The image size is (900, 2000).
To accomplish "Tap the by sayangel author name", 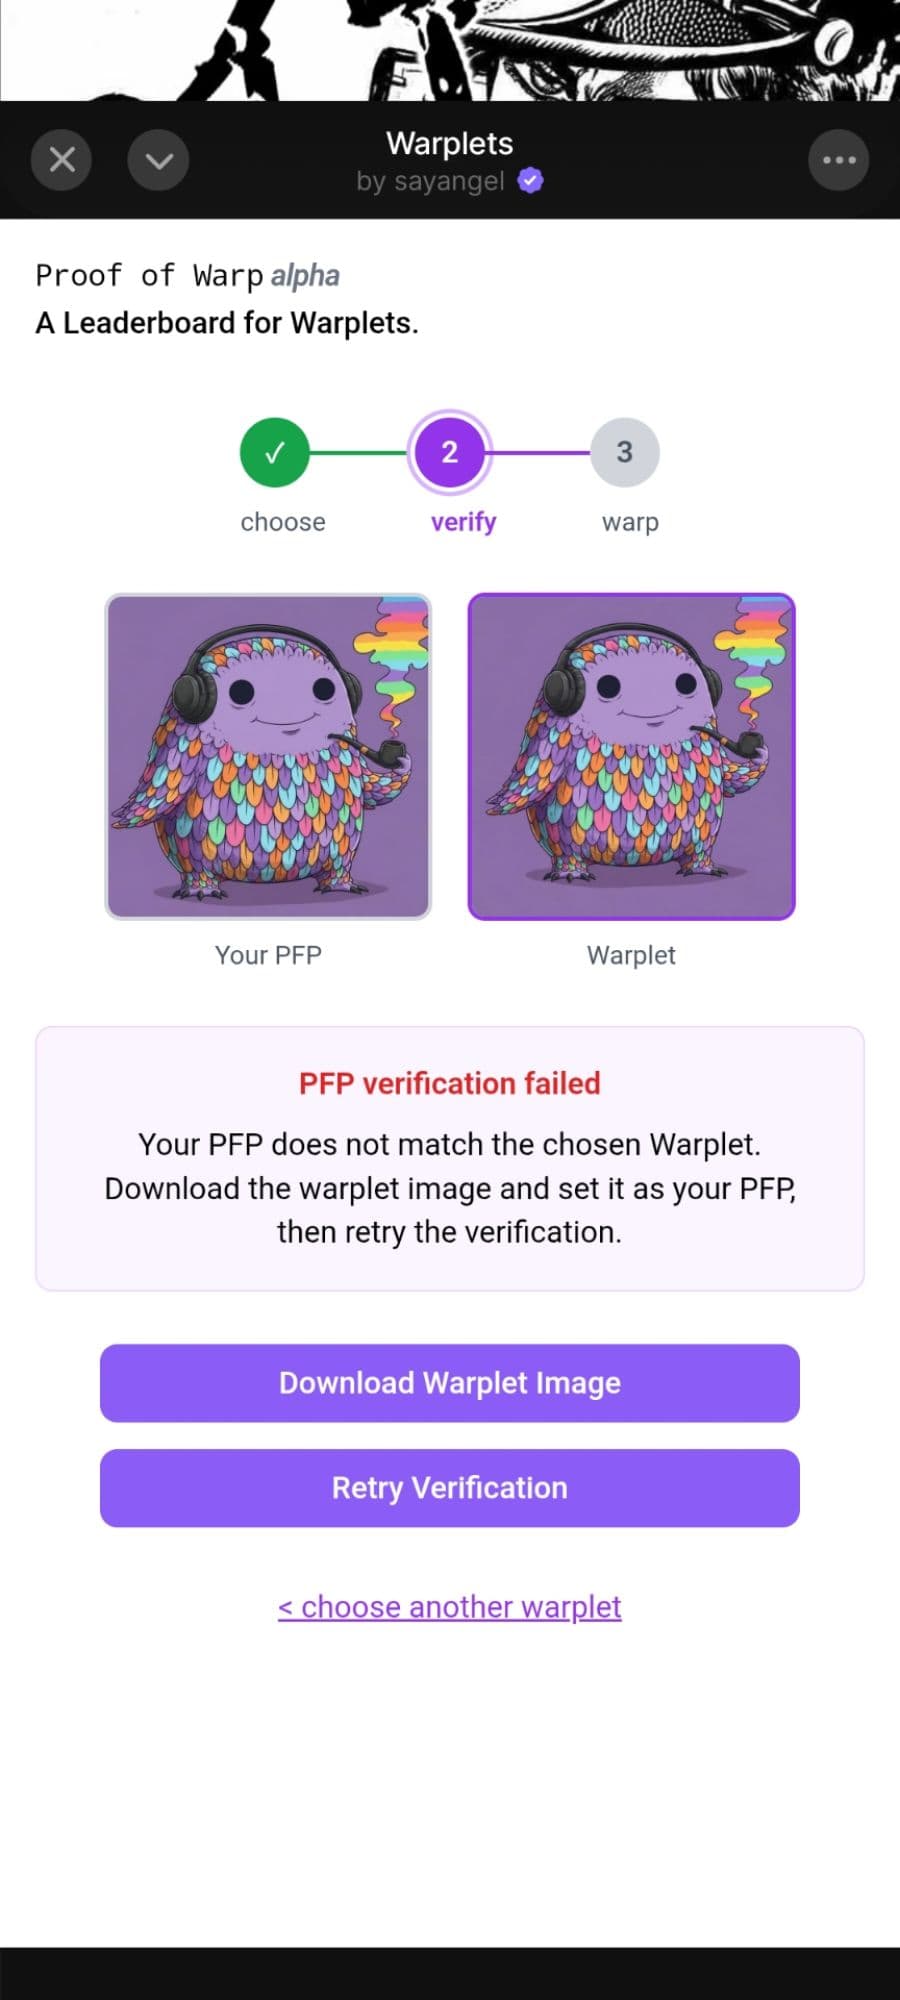I will pos(431,181).
